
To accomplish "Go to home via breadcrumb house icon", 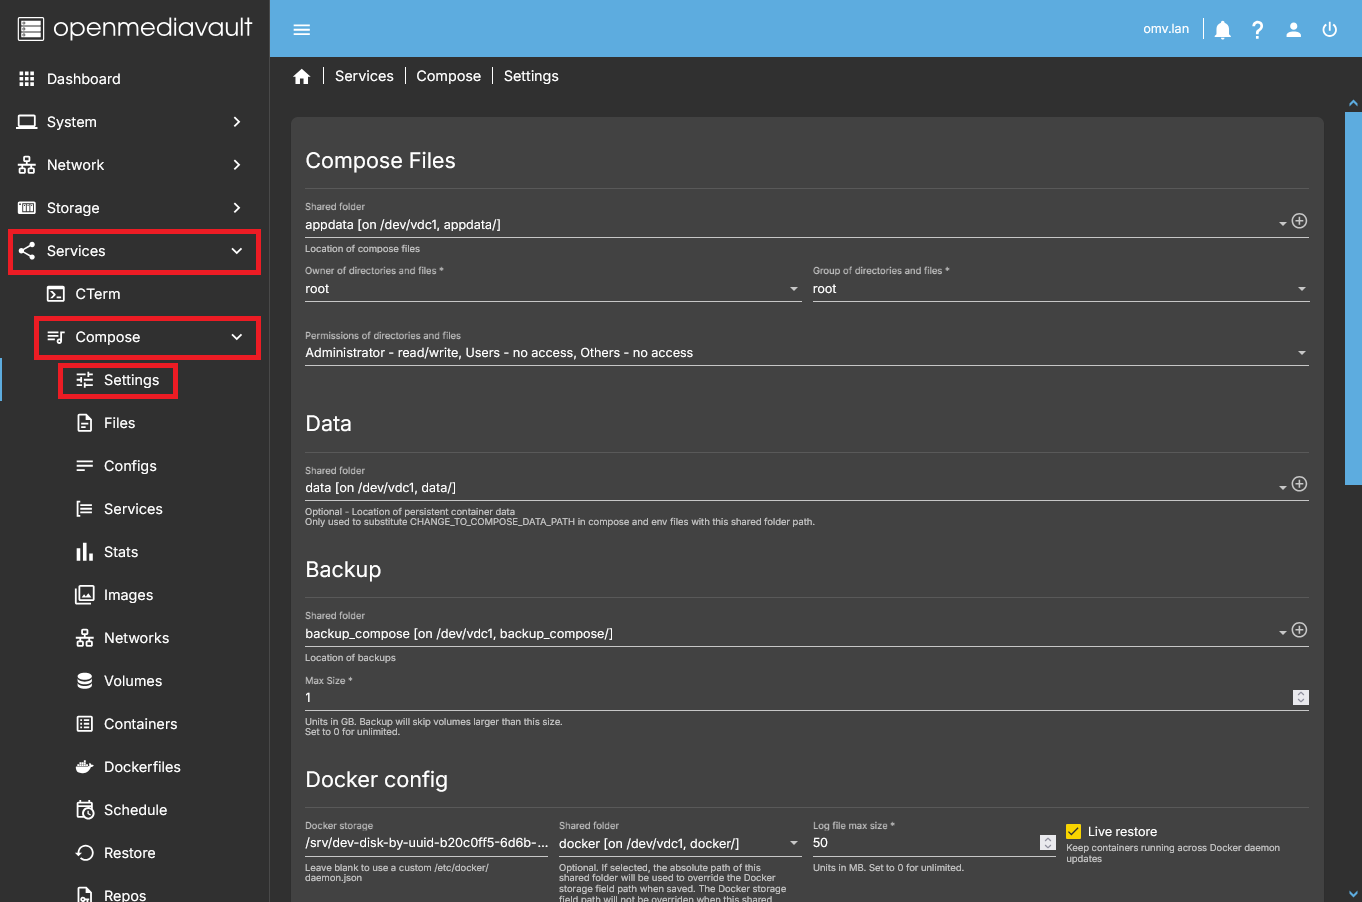I will [302, 77].
